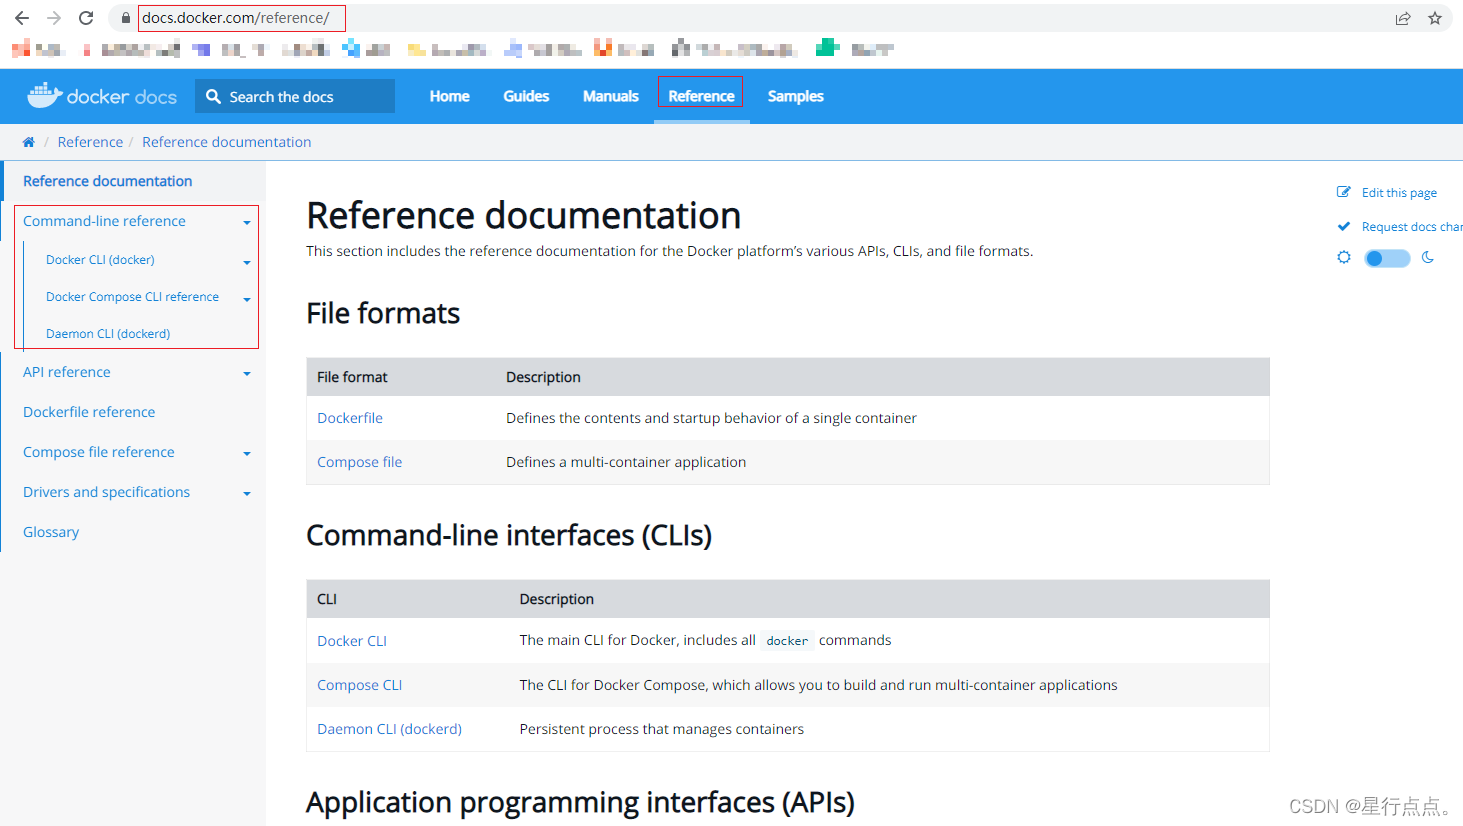Click the browser forward arrow
The image size is (1463, 826).
(x=54, y=18)
